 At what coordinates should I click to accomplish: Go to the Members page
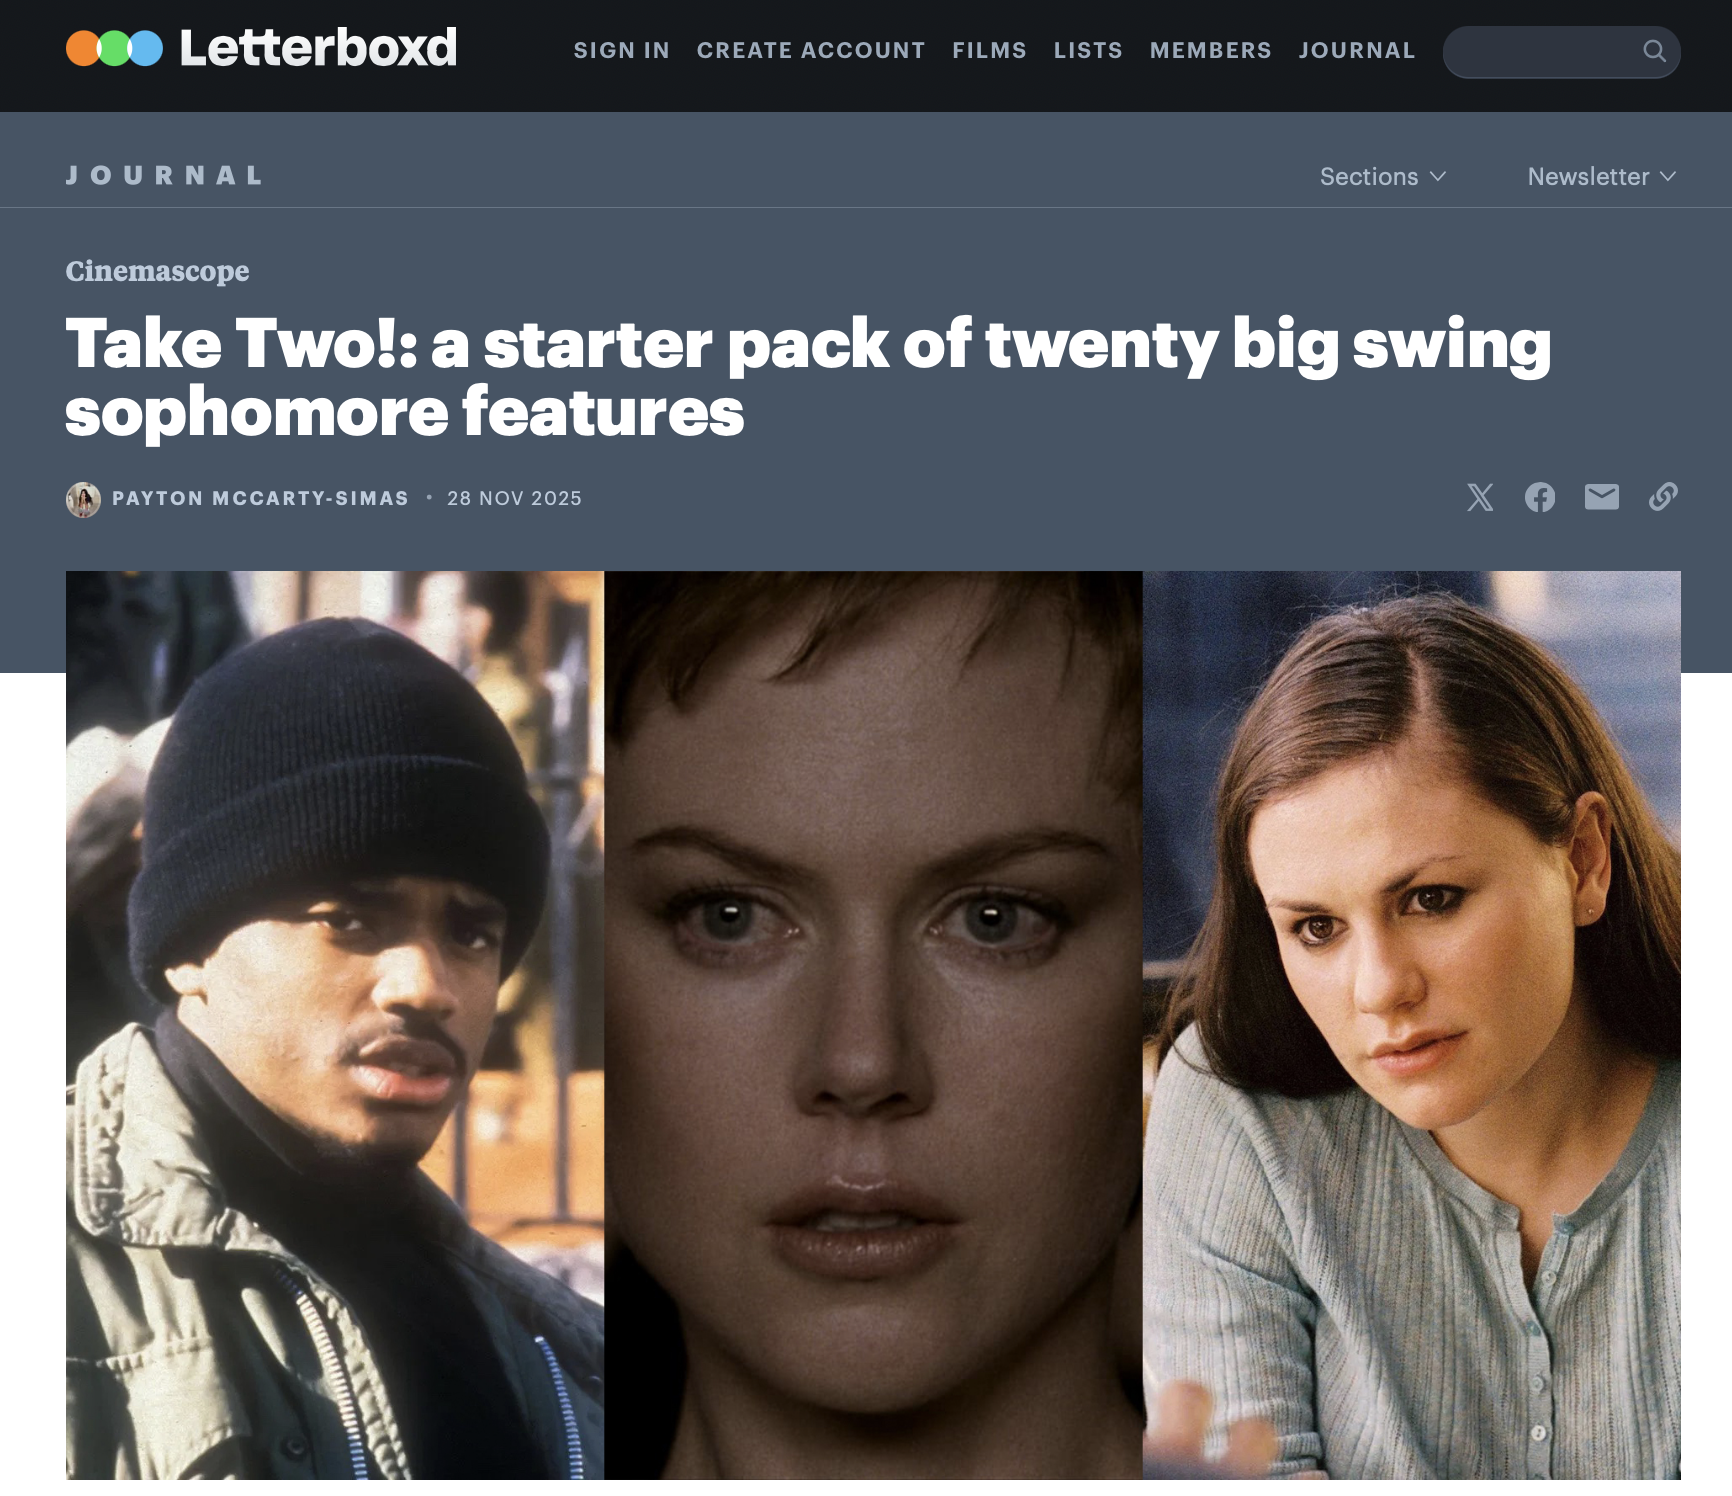pos(1210,50)
